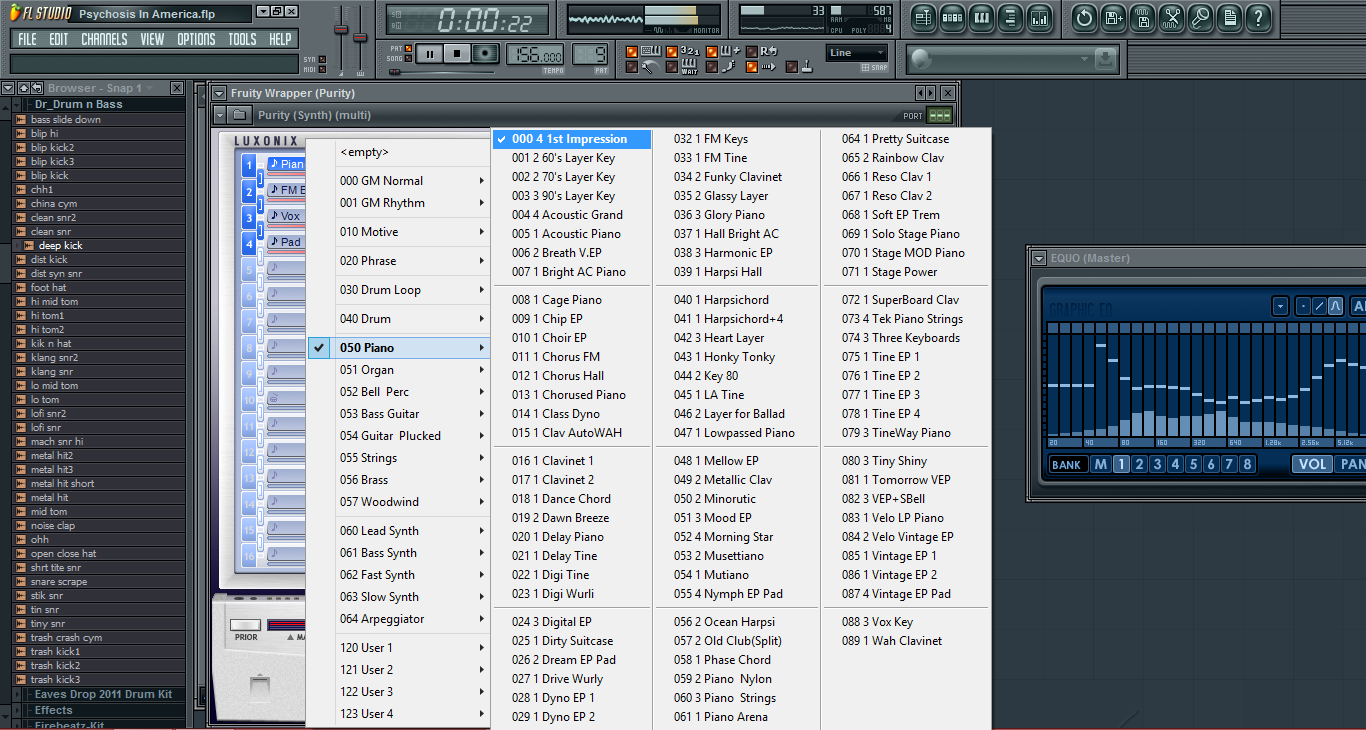The height and width of the screenshot is (730, 1366).
Task: Select EQUO bank 5 button
Action: coord(1193,464)
